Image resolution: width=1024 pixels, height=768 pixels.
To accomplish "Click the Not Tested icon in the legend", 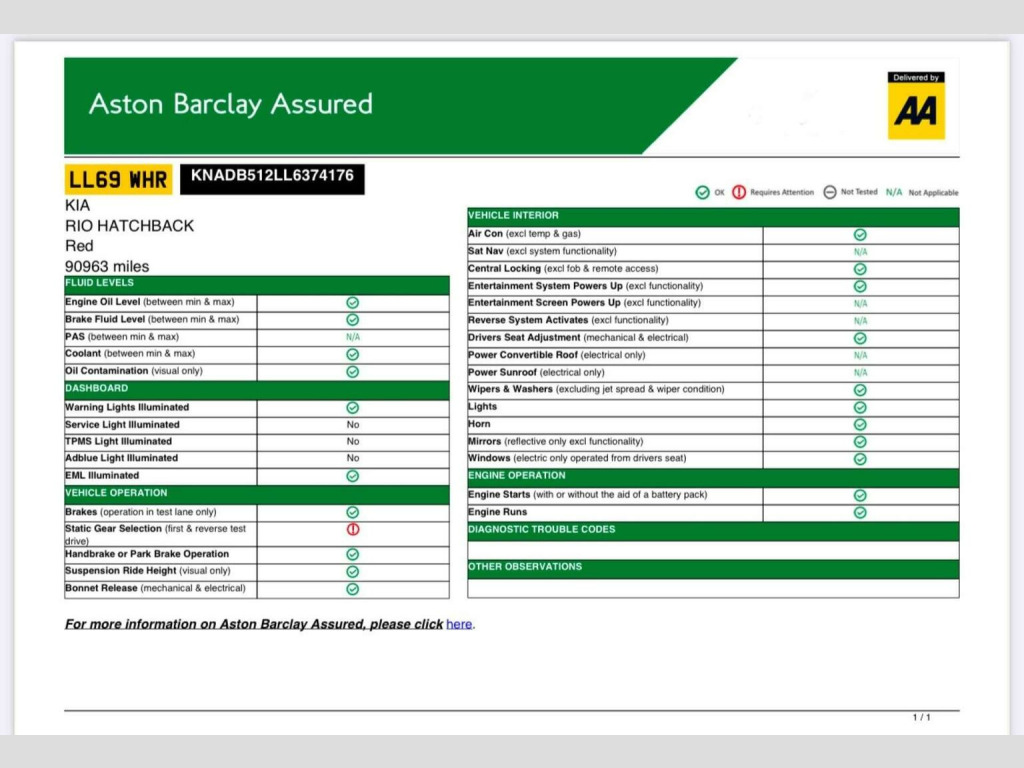I will 830,193.
